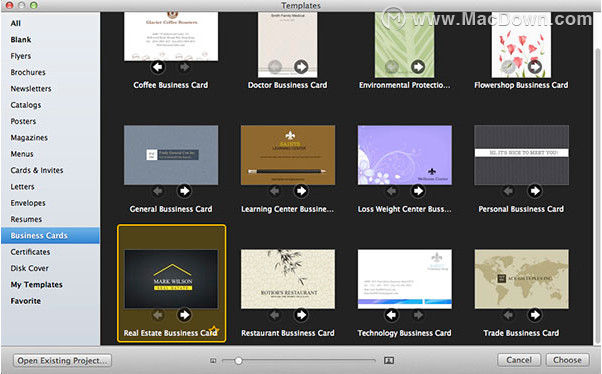The width and height of the screenshot is (602, 374).
Task: Click the Choose button
Action: (x=567, y=360)
